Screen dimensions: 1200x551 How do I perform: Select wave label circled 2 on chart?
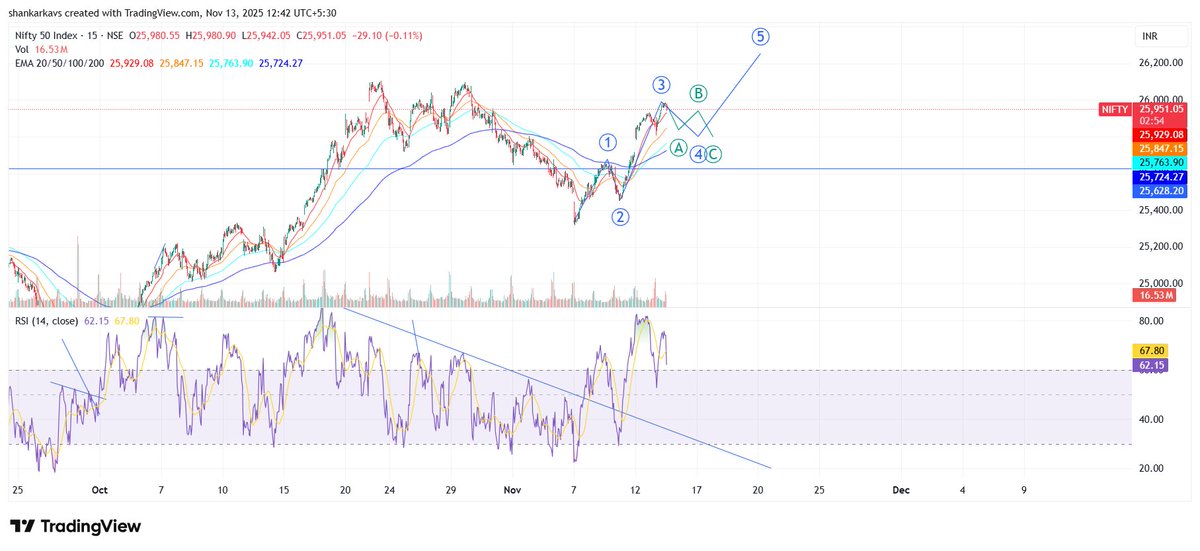coord(621,217)
